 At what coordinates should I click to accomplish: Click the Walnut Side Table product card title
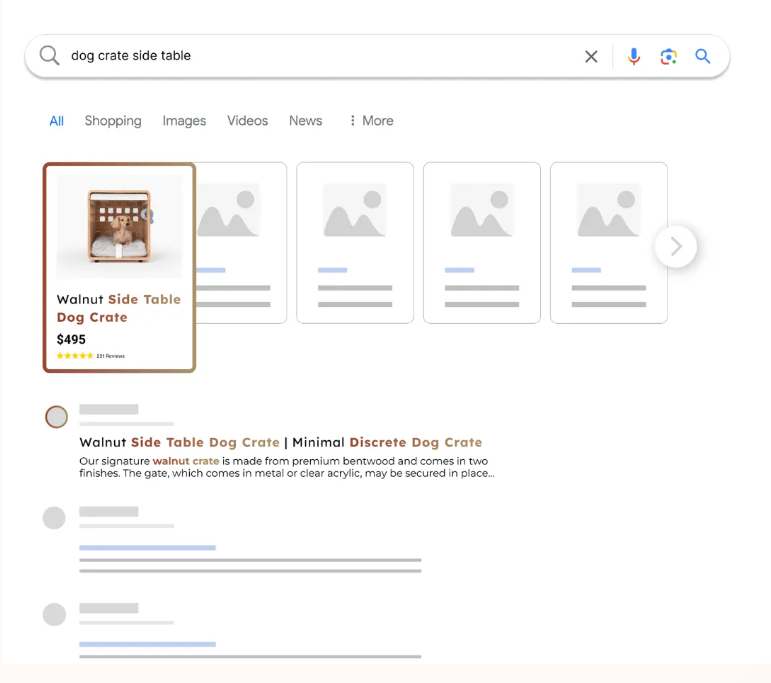click(x=118, y=308)
